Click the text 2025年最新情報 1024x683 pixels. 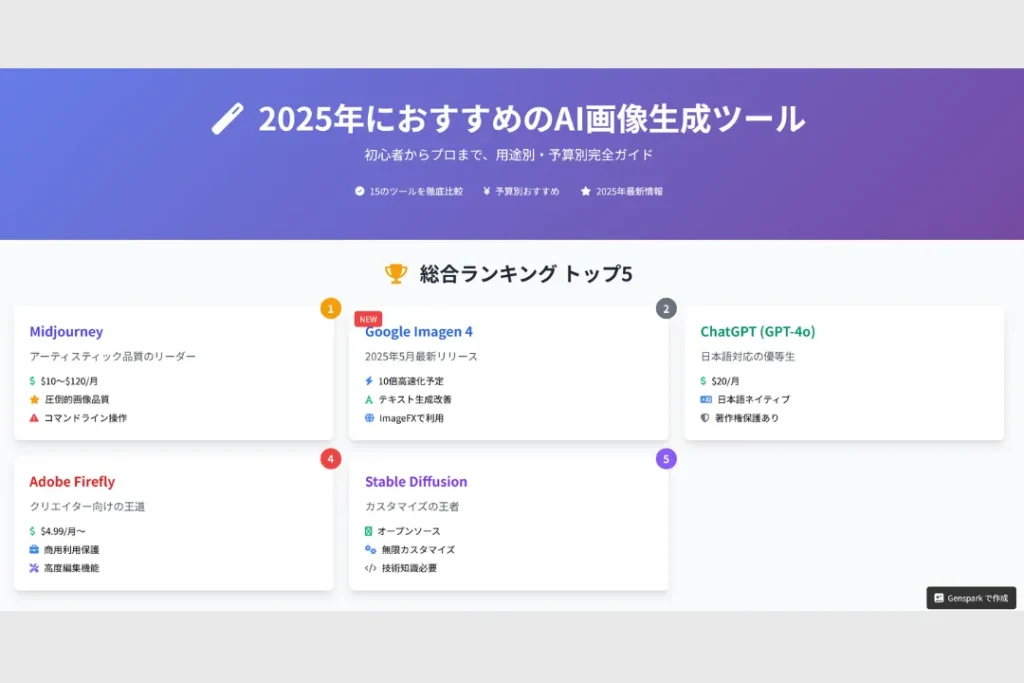tap(629, 191)
